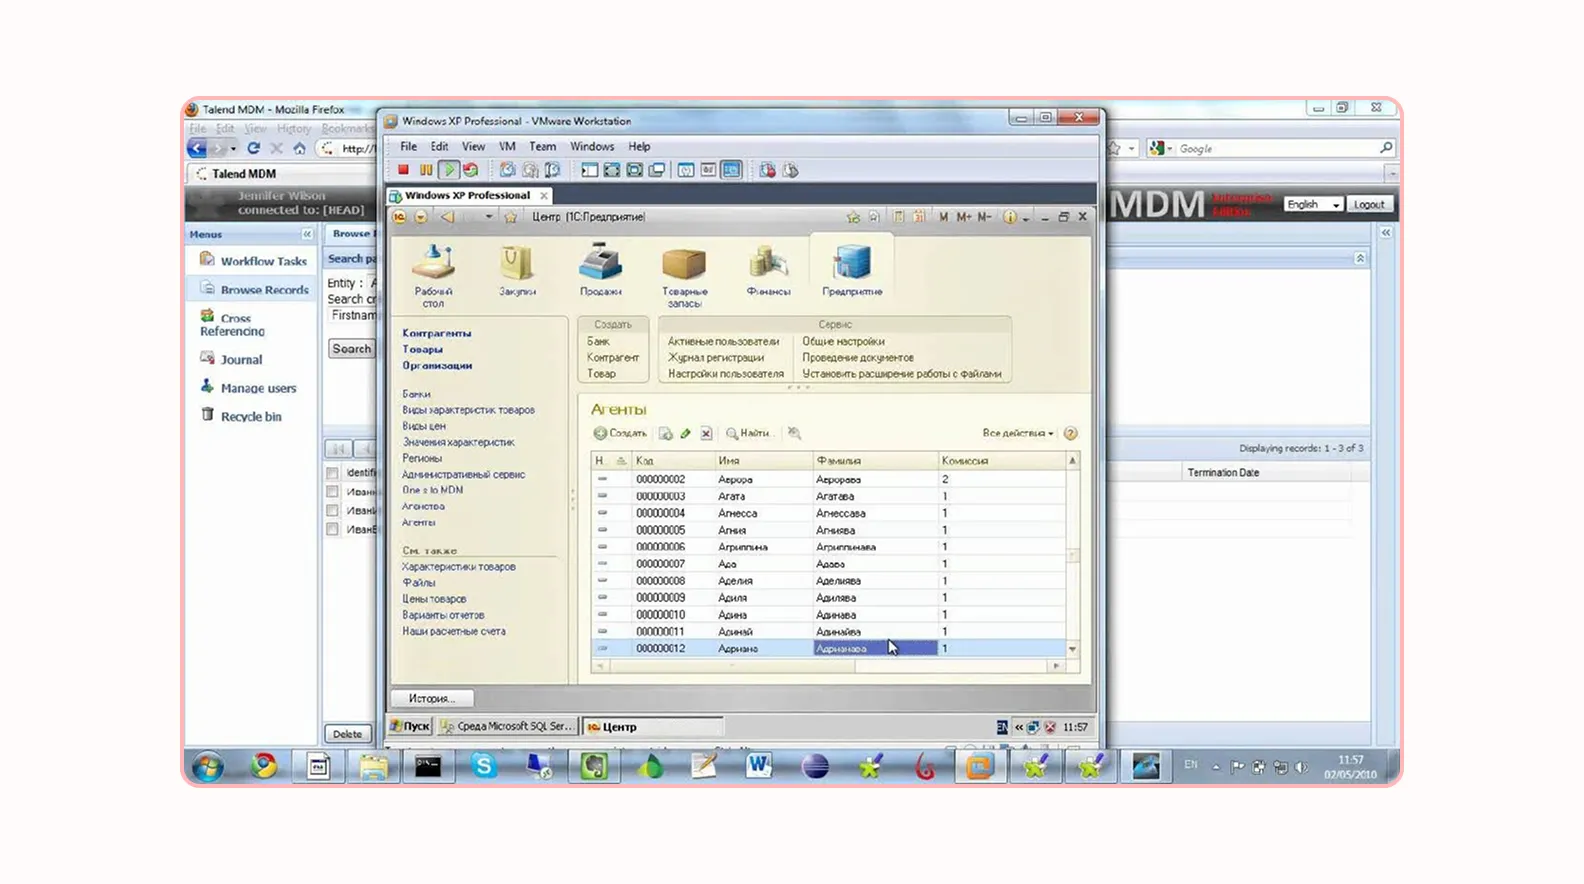Open Журнал регистрации service link

(716, 357)
